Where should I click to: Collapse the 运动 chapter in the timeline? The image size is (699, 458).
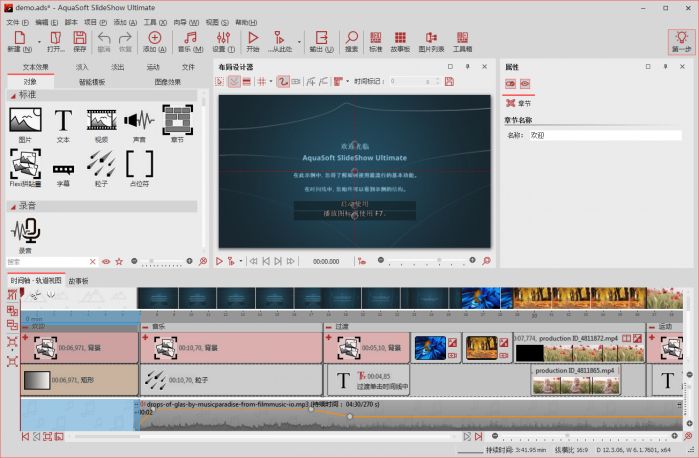[652, 327]
